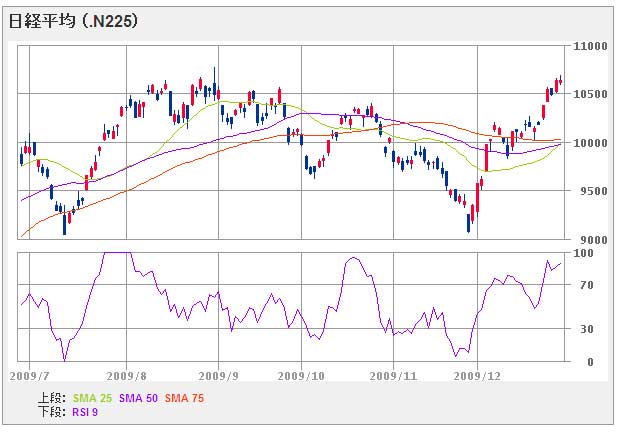Click the RSI 9 legend entry
This screenshot has width=619, height=434.
click(x=85, y=412)
